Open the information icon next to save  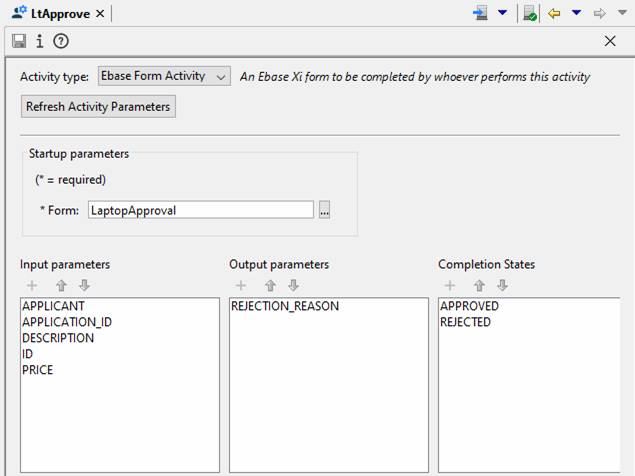[x=40, y=41]
